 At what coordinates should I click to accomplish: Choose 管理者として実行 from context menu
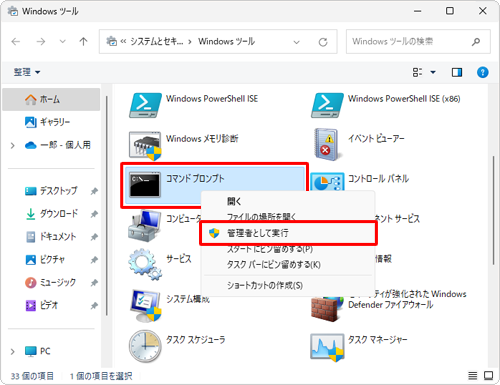tap(288, 233)
